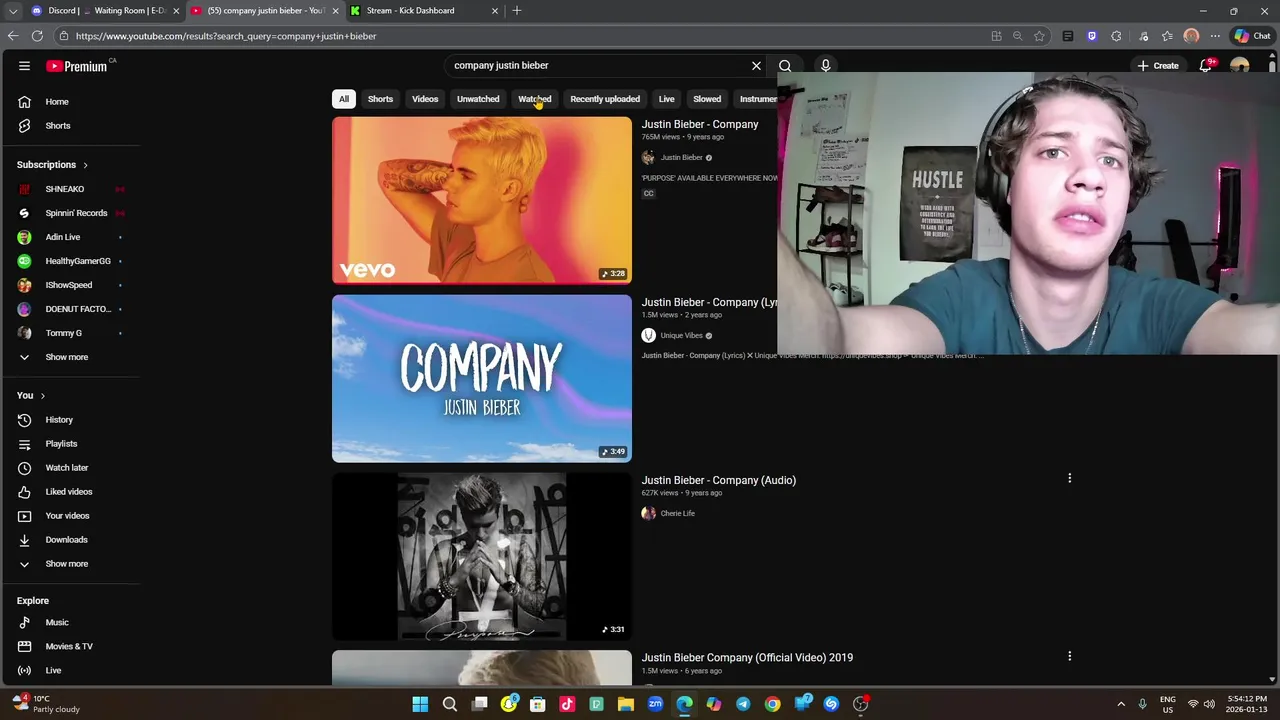Select the Unwatched filter chip
1280x720 pixels.
tap(478, 99)
